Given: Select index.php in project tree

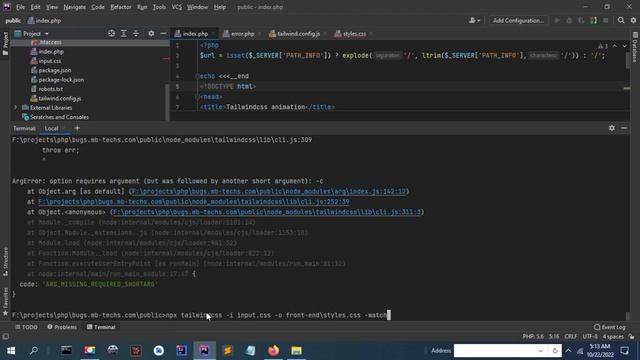Looking at the screenshot, I should 51,51.
